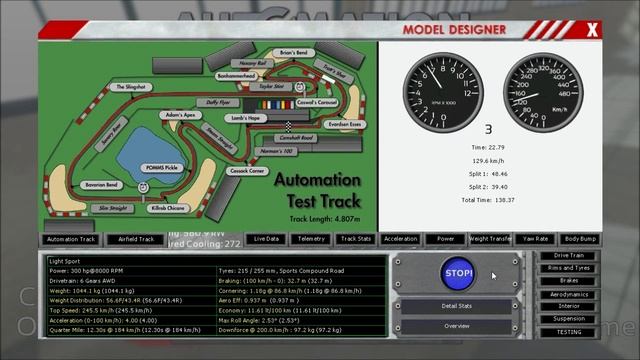Open Weight Transfer tab
The height and width of the screenshot is (360, 640).
click(x=490, y=239)
